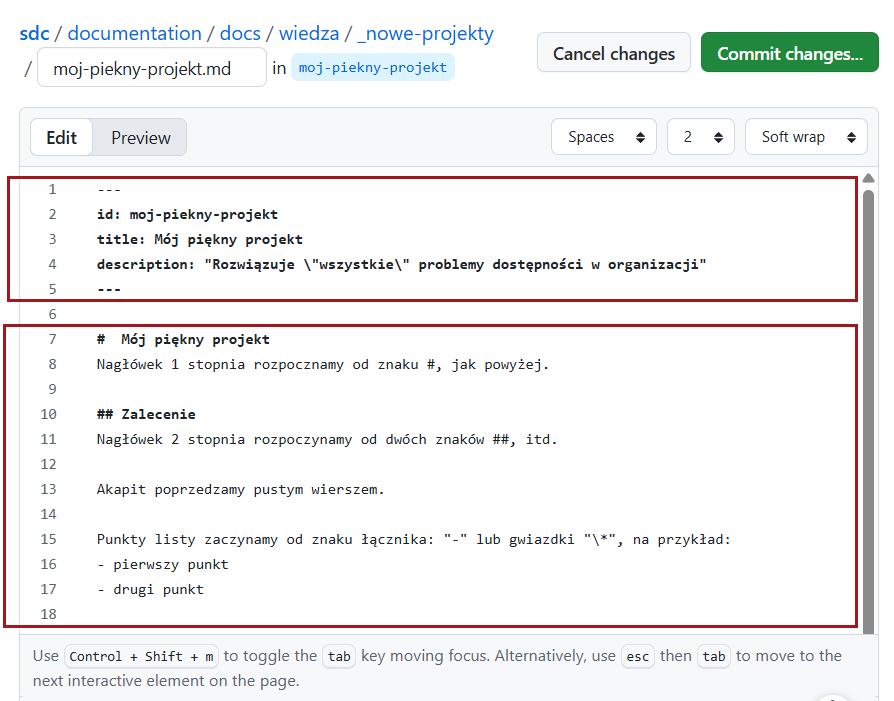Navigate to the docs folder breadcrumb

coord(239,33)
